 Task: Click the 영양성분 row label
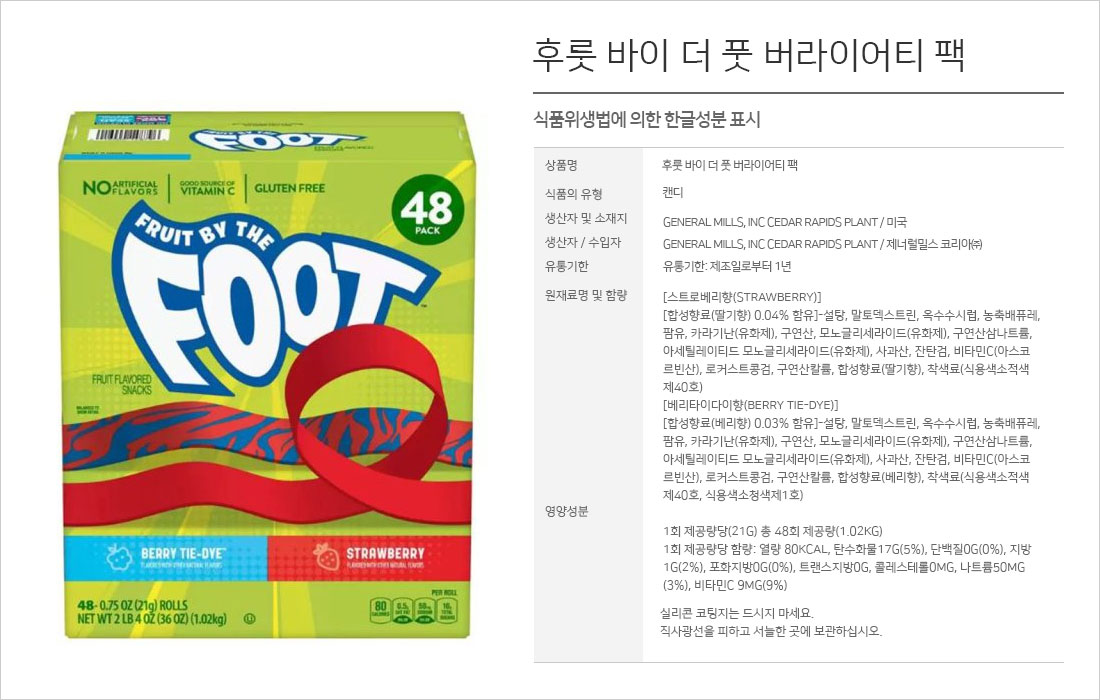(567, 511)
